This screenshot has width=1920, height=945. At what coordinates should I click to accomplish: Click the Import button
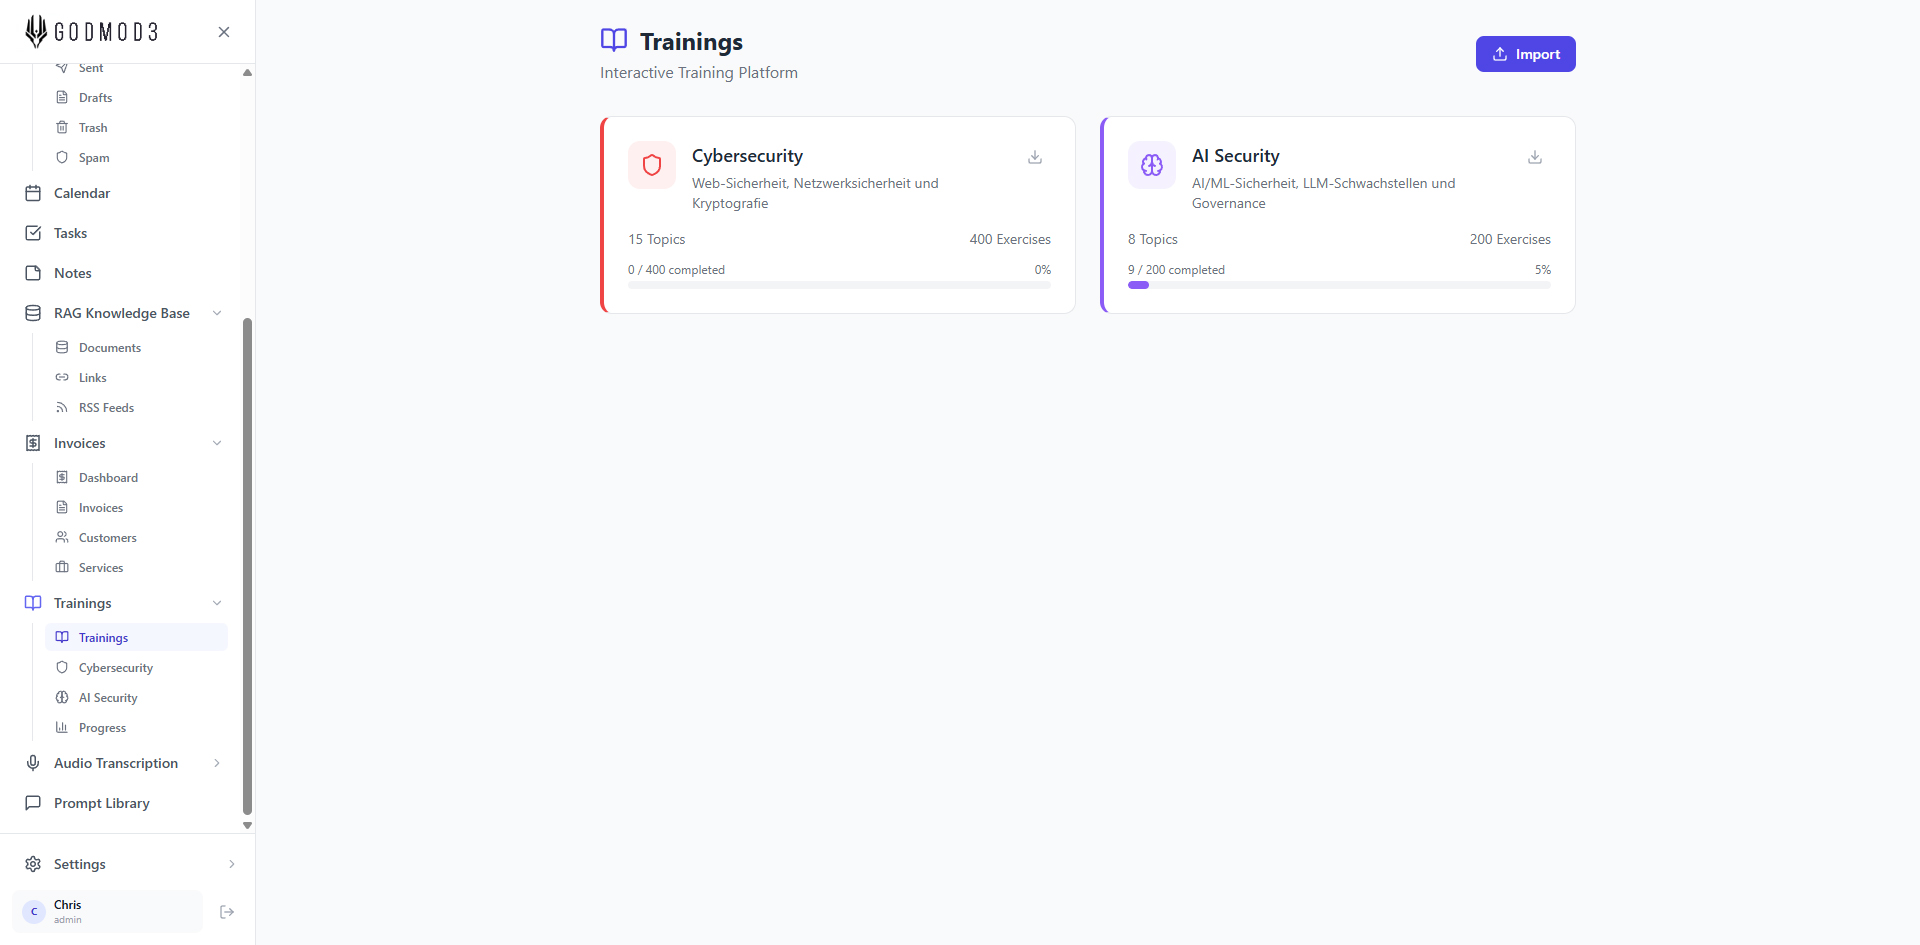coord(1525,54)
